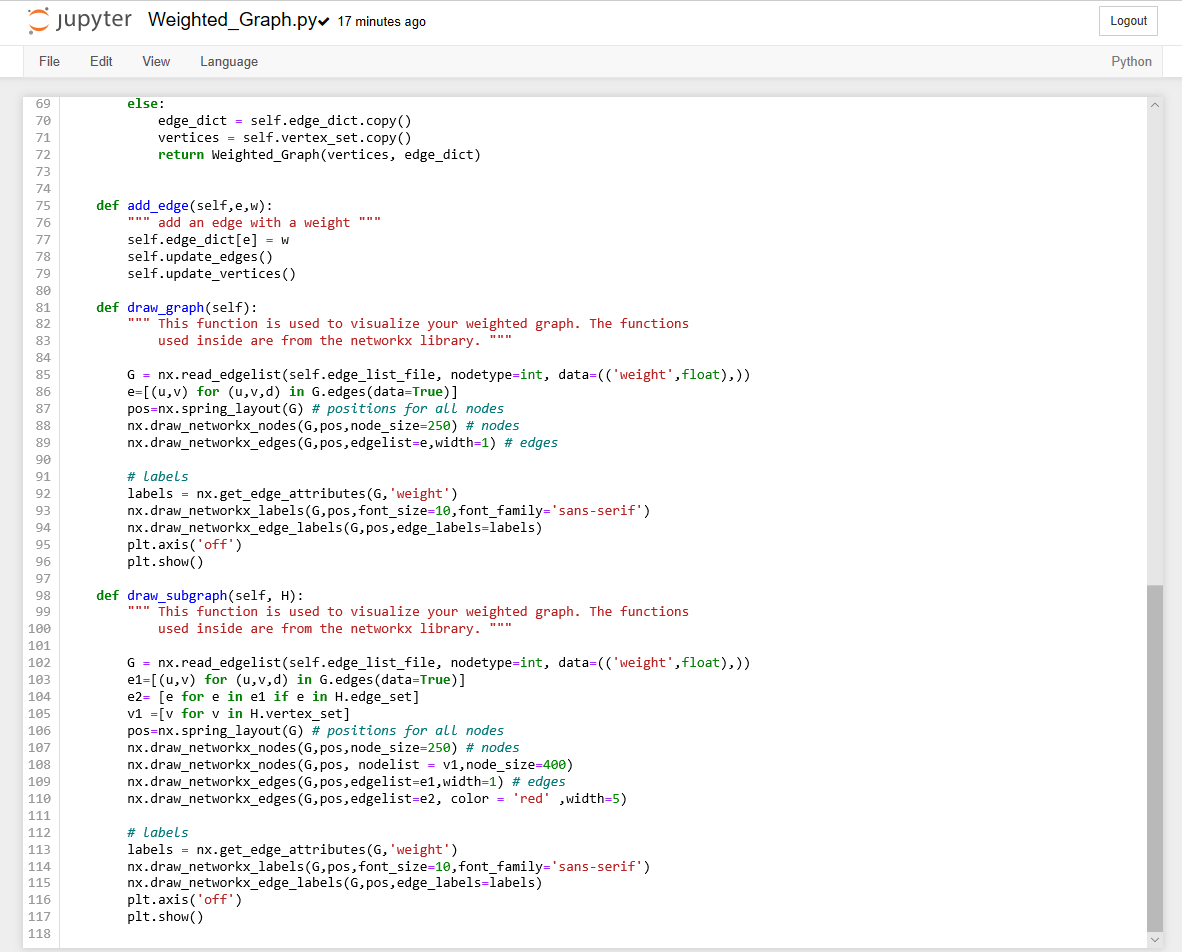The width and height of the screenshot is (1182, 952).
Task: Click the 'labels = nx.get_edge_attributes' line 113
Action: [x=292, y=849]
